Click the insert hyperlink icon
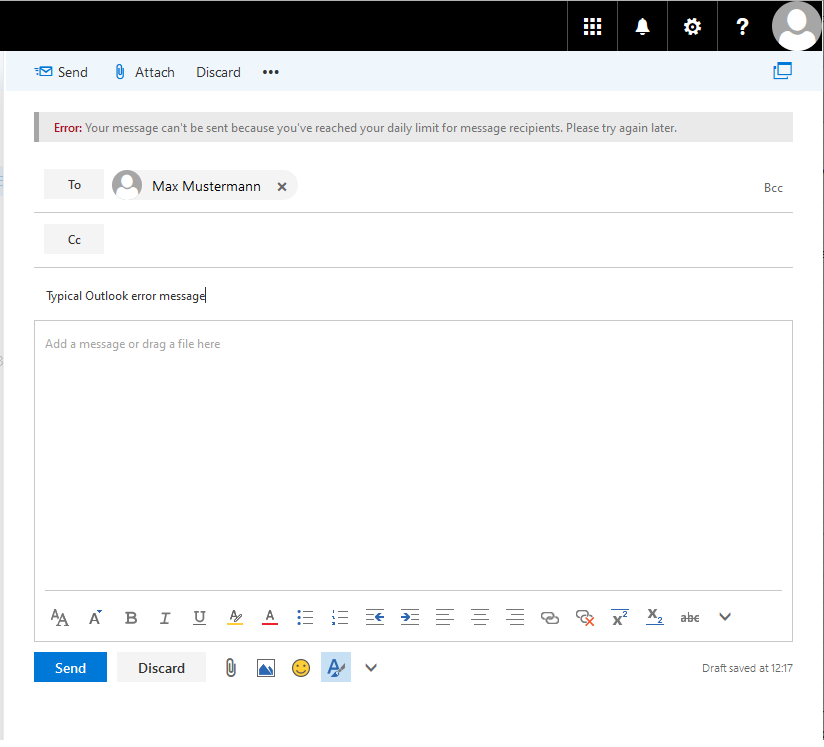Image resolution: width=824 pixels, height=747 pixels. pos(549,617)
